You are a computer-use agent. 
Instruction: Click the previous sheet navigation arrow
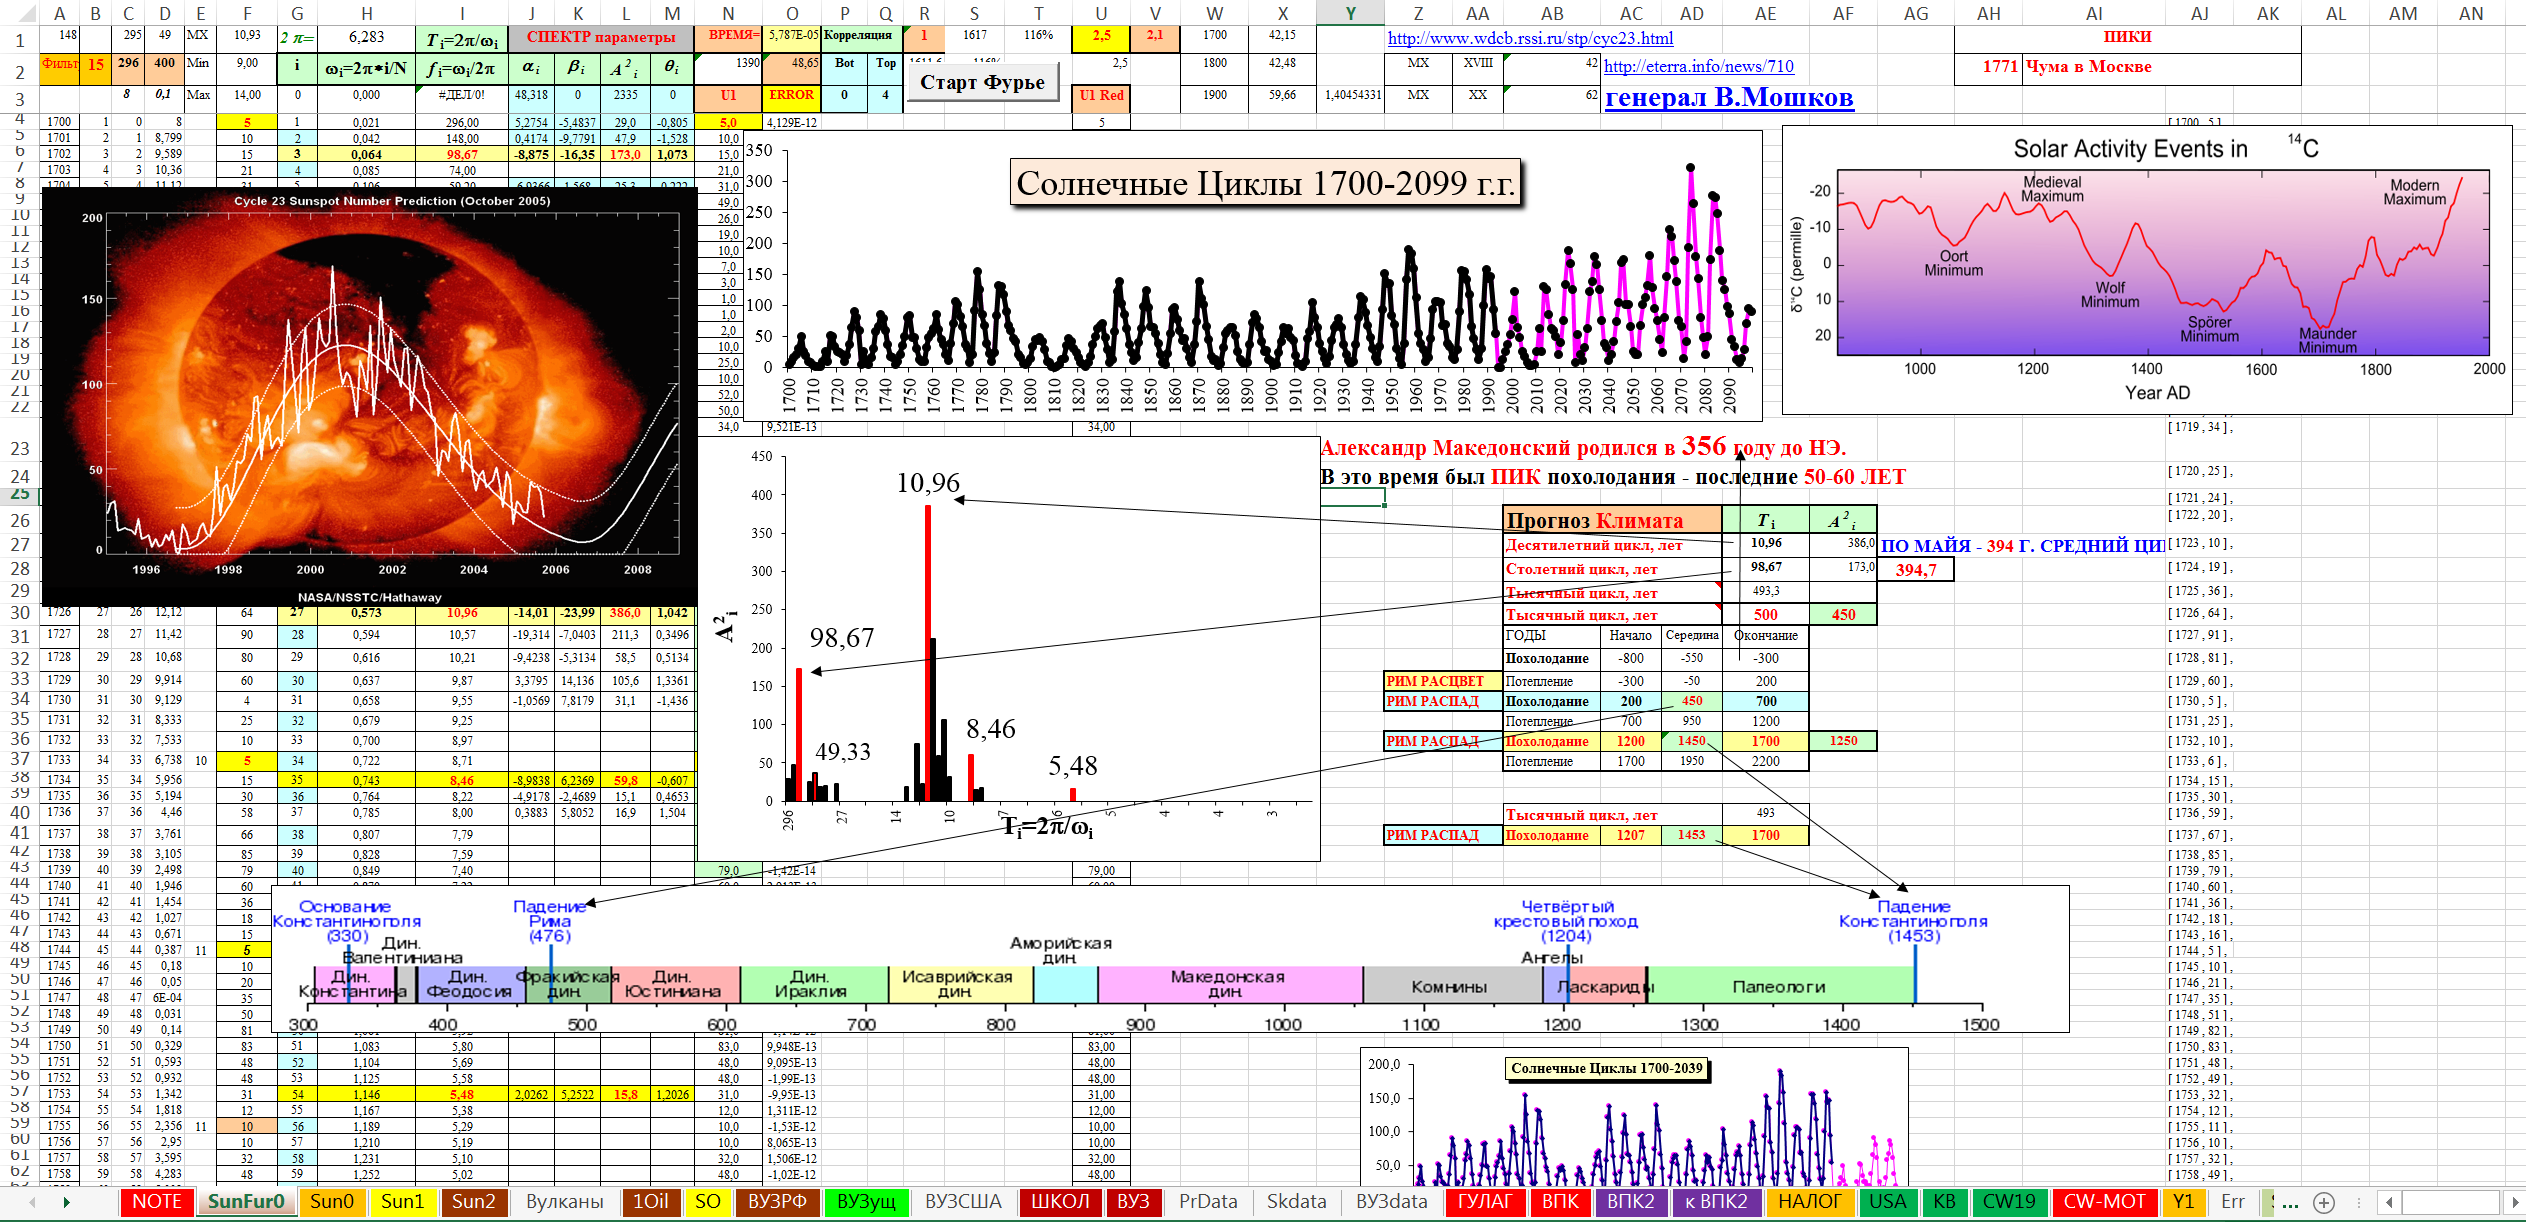(33, 1202)
